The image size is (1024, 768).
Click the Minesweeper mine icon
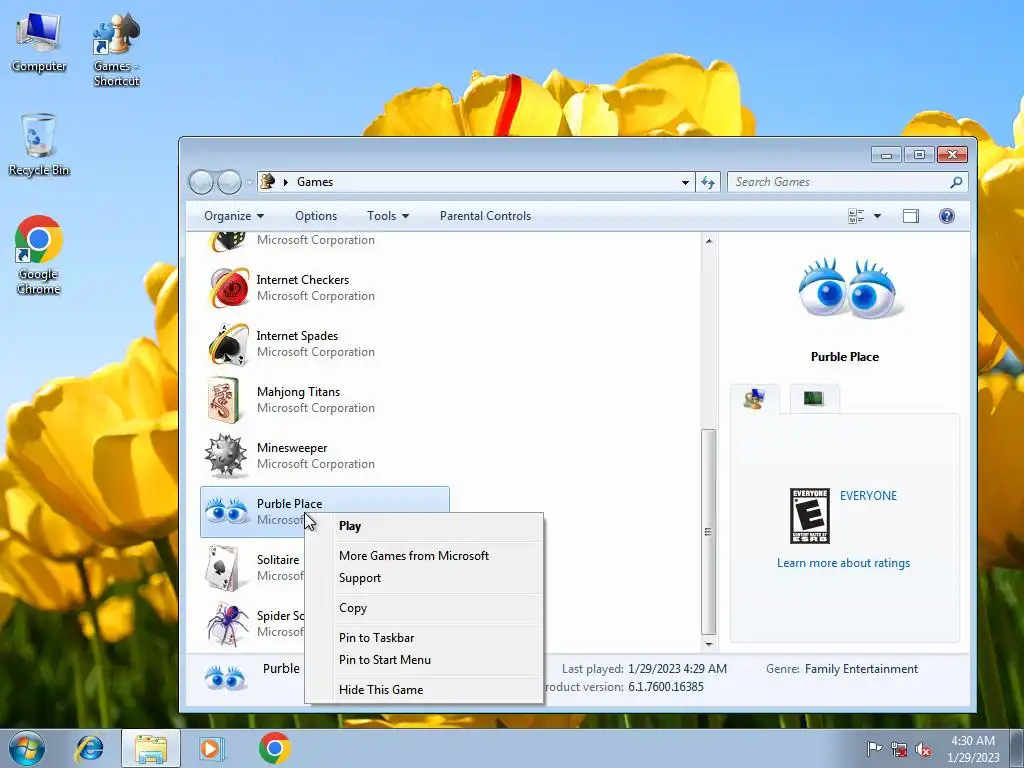tap(226, 455)
